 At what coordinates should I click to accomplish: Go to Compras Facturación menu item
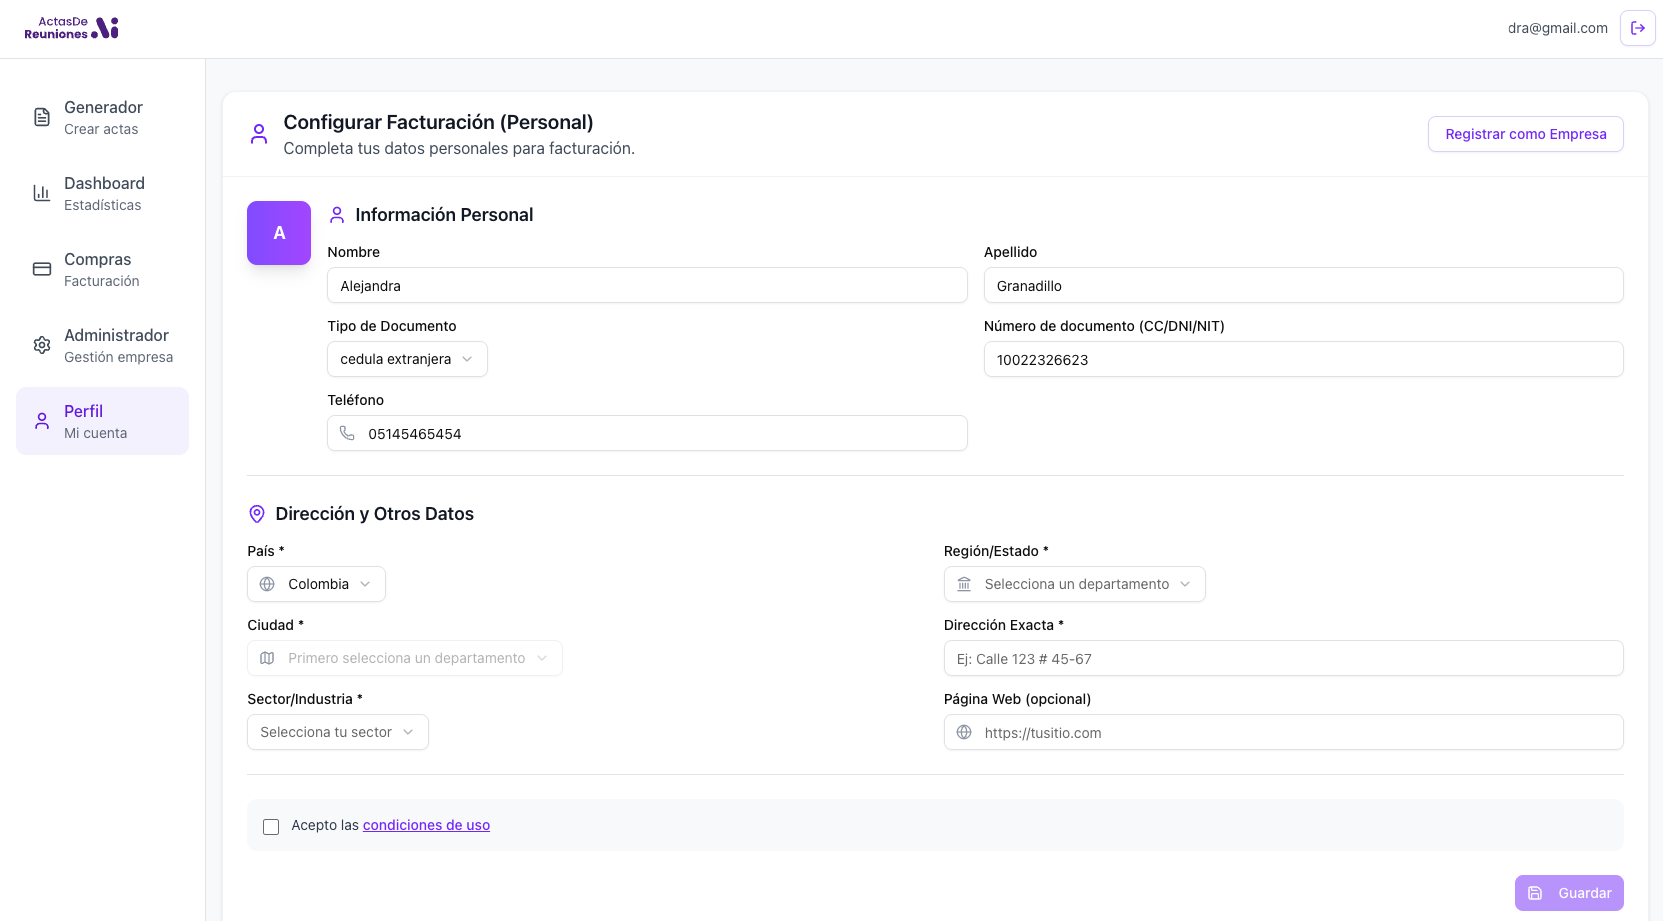tap(102, 269)
